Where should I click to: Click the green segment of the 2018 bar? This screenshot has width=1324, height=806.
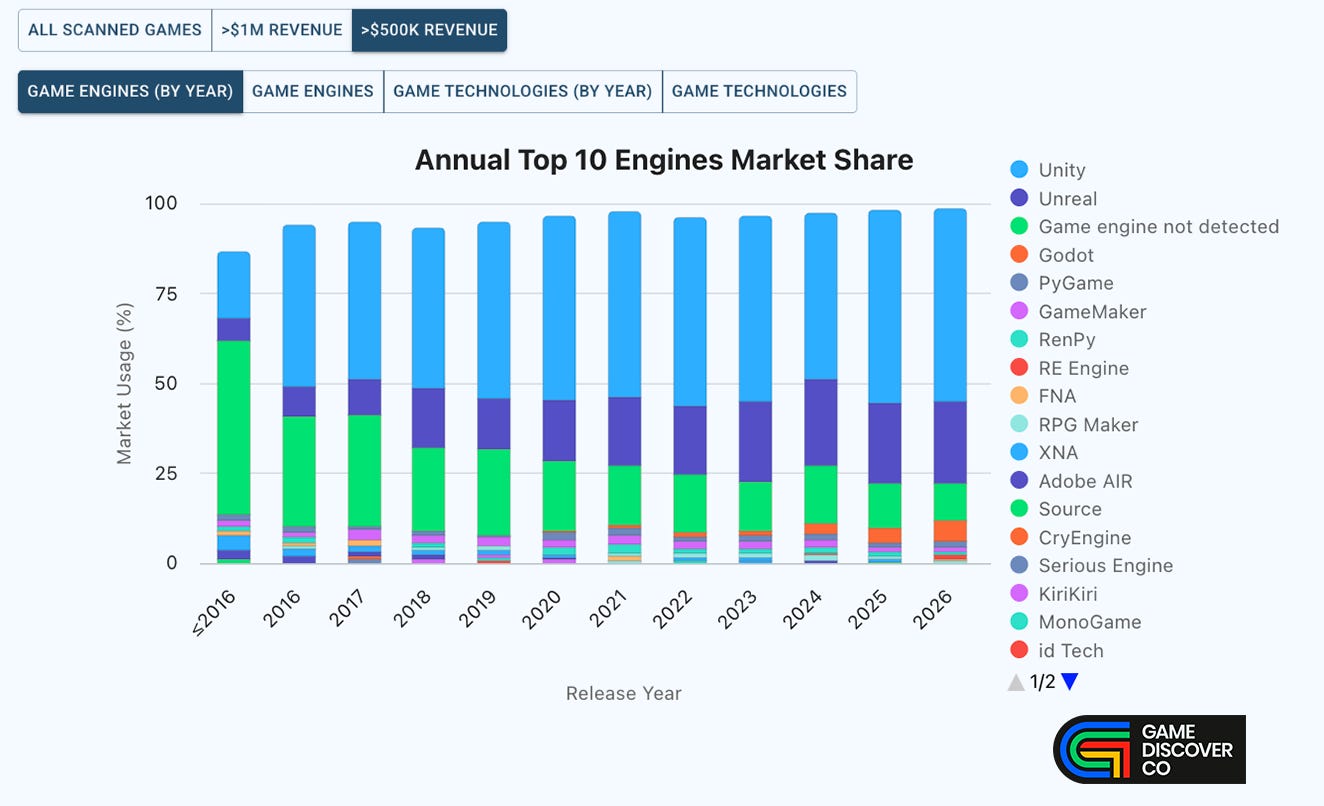click(x=429, y=489)
